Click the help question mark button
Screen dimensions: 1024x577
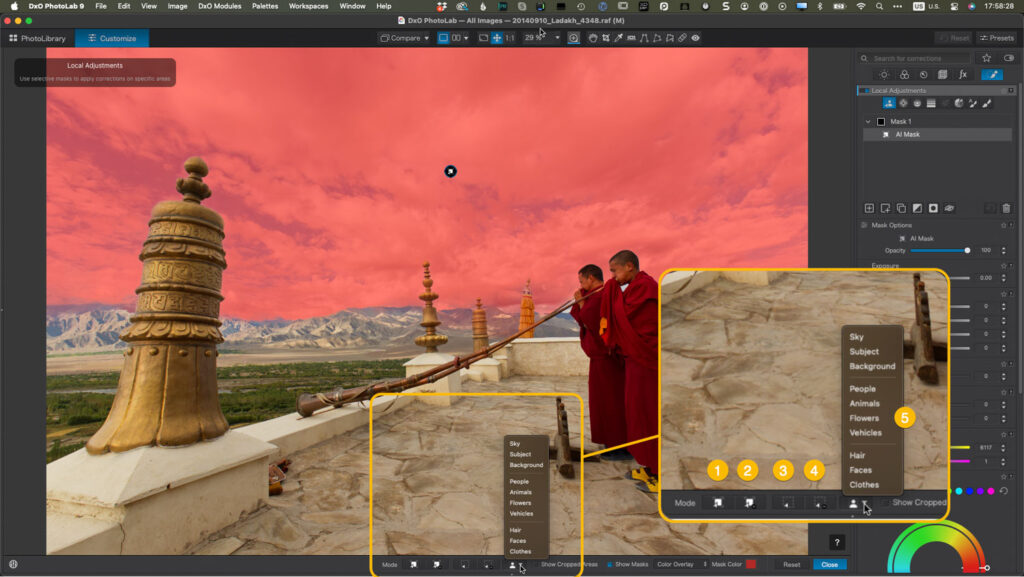[837, 542]
